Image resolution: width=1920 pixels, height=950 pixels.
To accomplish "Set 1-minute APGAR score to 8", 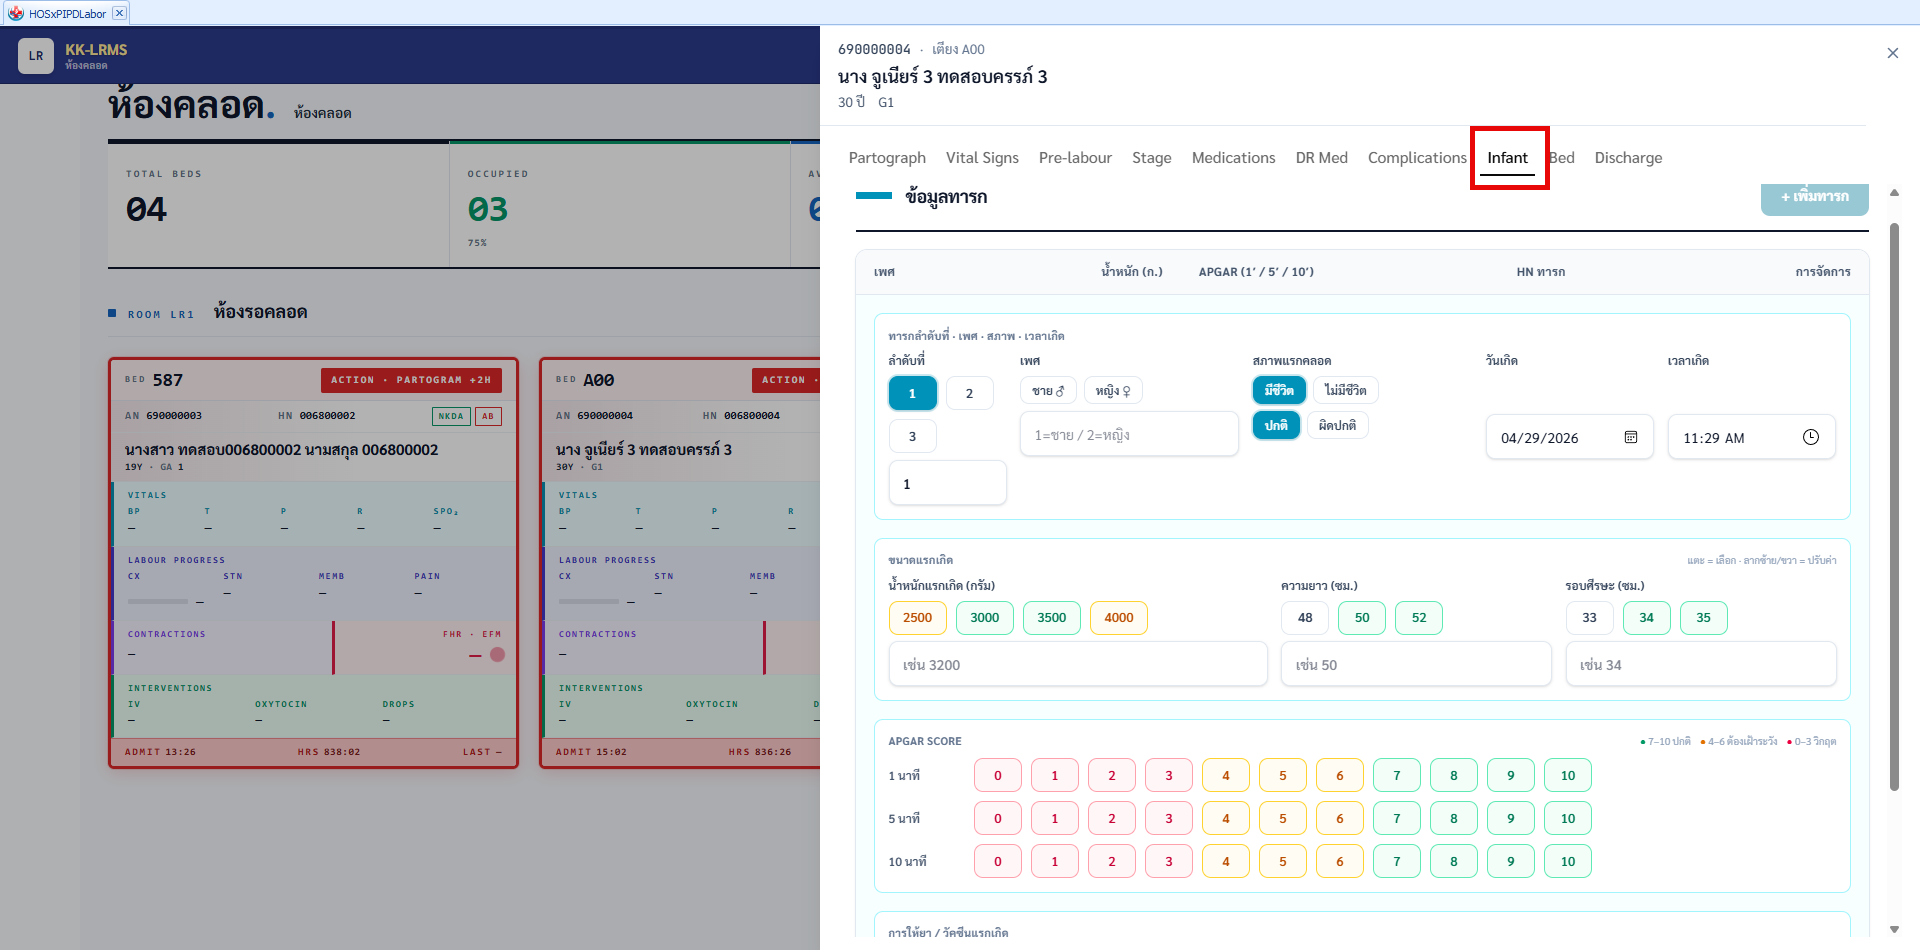I will click(1453, 776).
